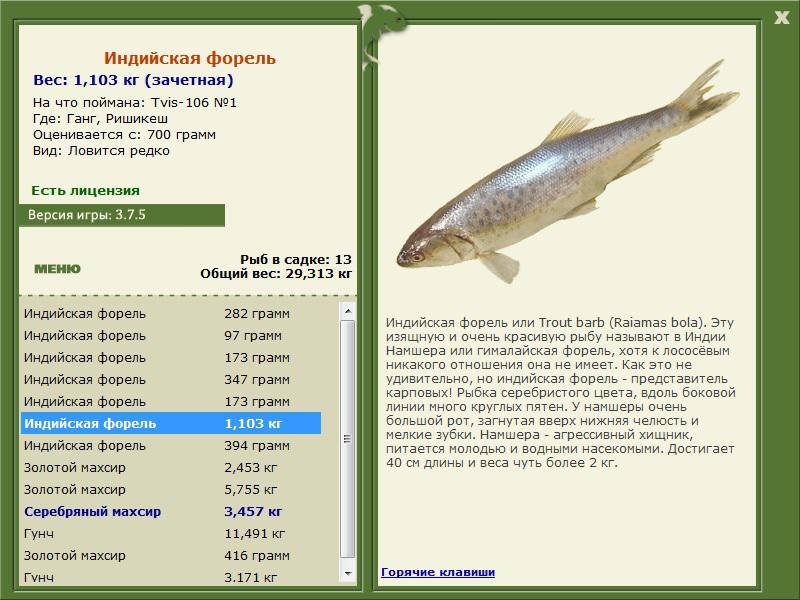Select Золотой махсир 2,453 кг row

(171, 467)
